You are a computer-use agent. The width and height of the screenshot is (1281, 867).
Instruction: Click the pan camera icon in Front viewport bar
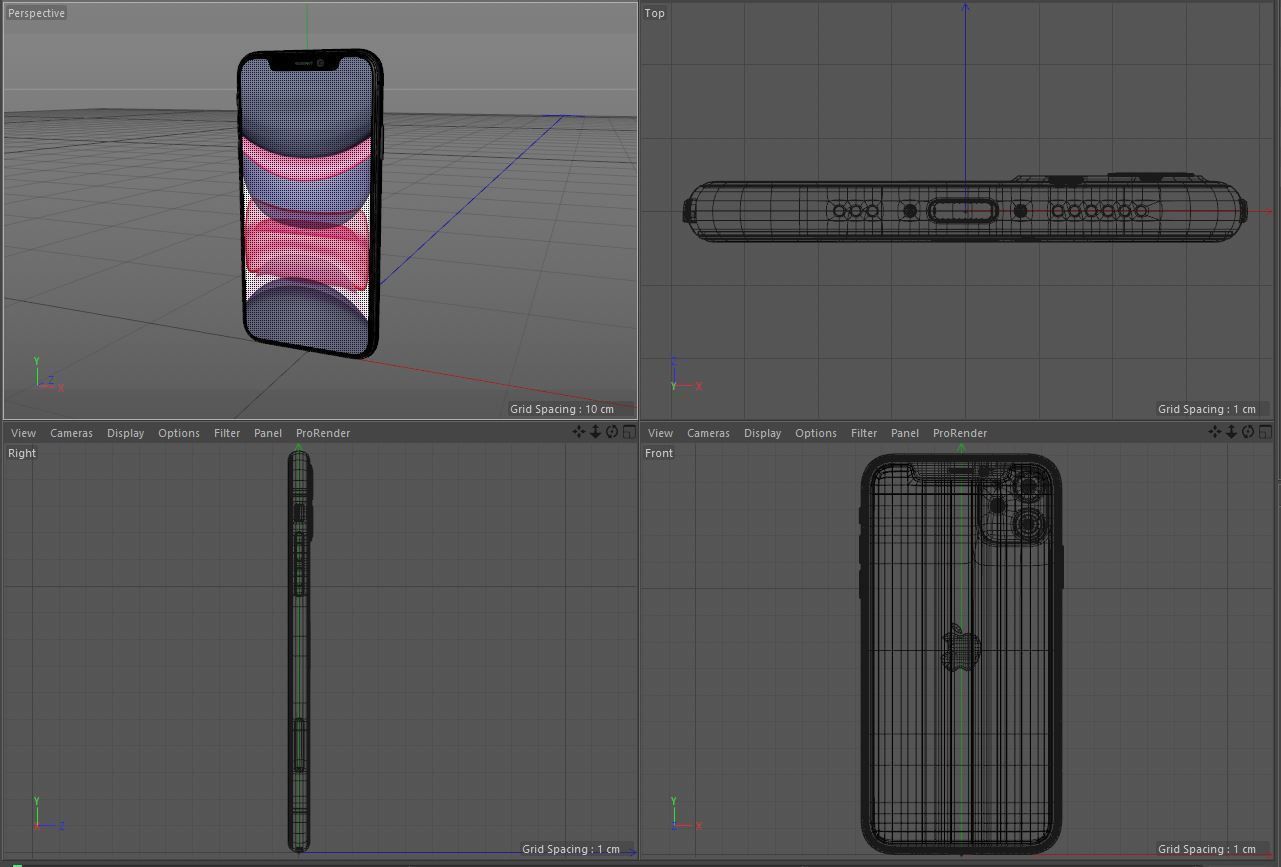coord(1215,432)
